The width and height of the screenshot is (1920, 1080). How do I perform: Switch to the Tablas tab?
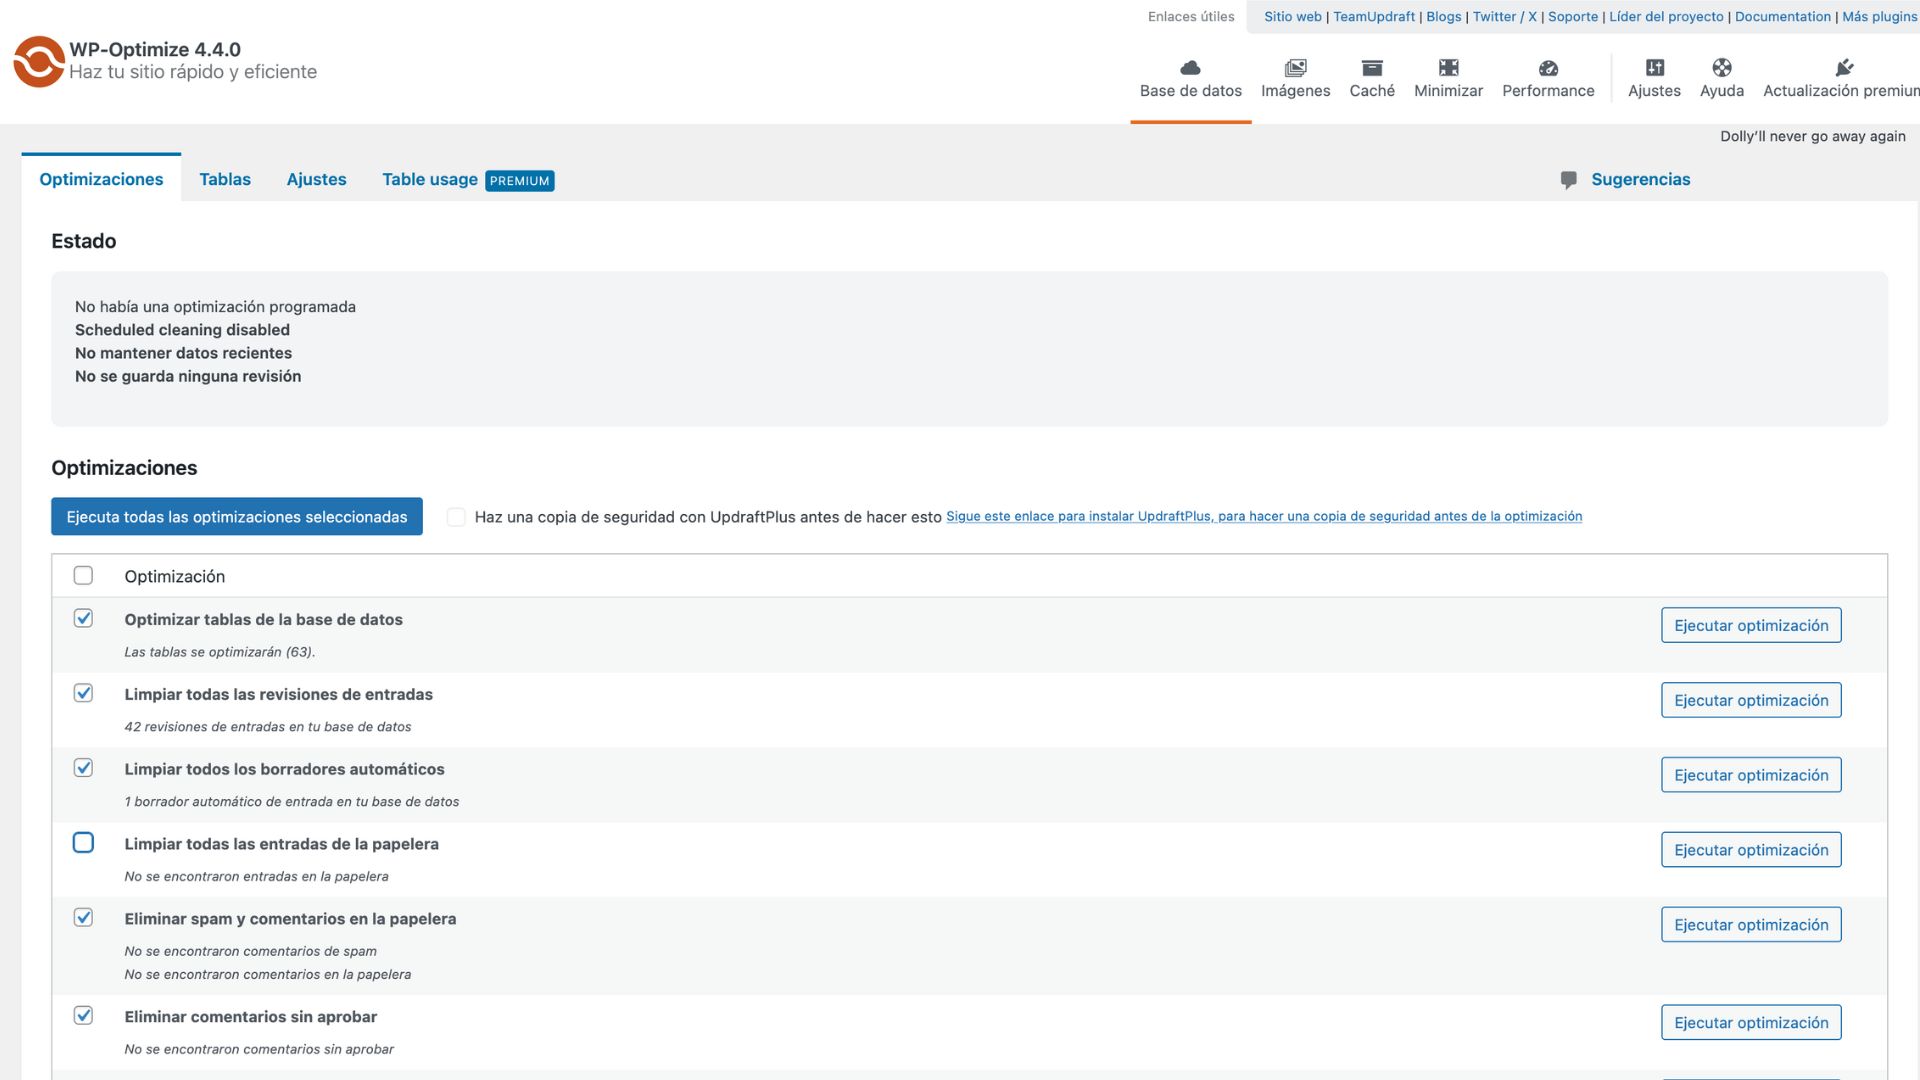(225, 179)
